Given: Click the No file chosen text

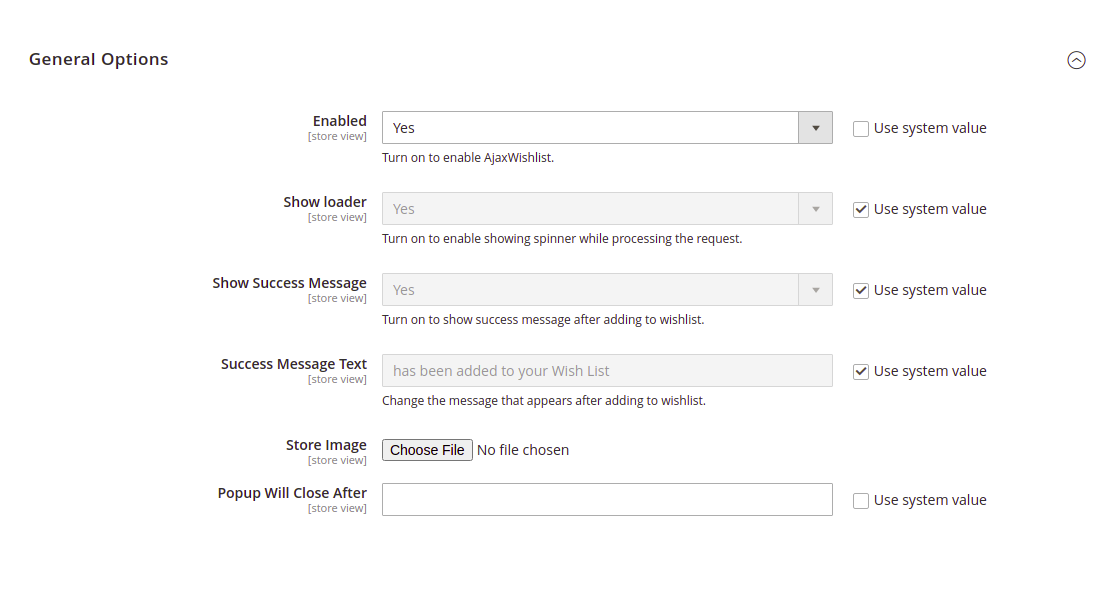Looking at the screenshot, I should click(523, 450).
